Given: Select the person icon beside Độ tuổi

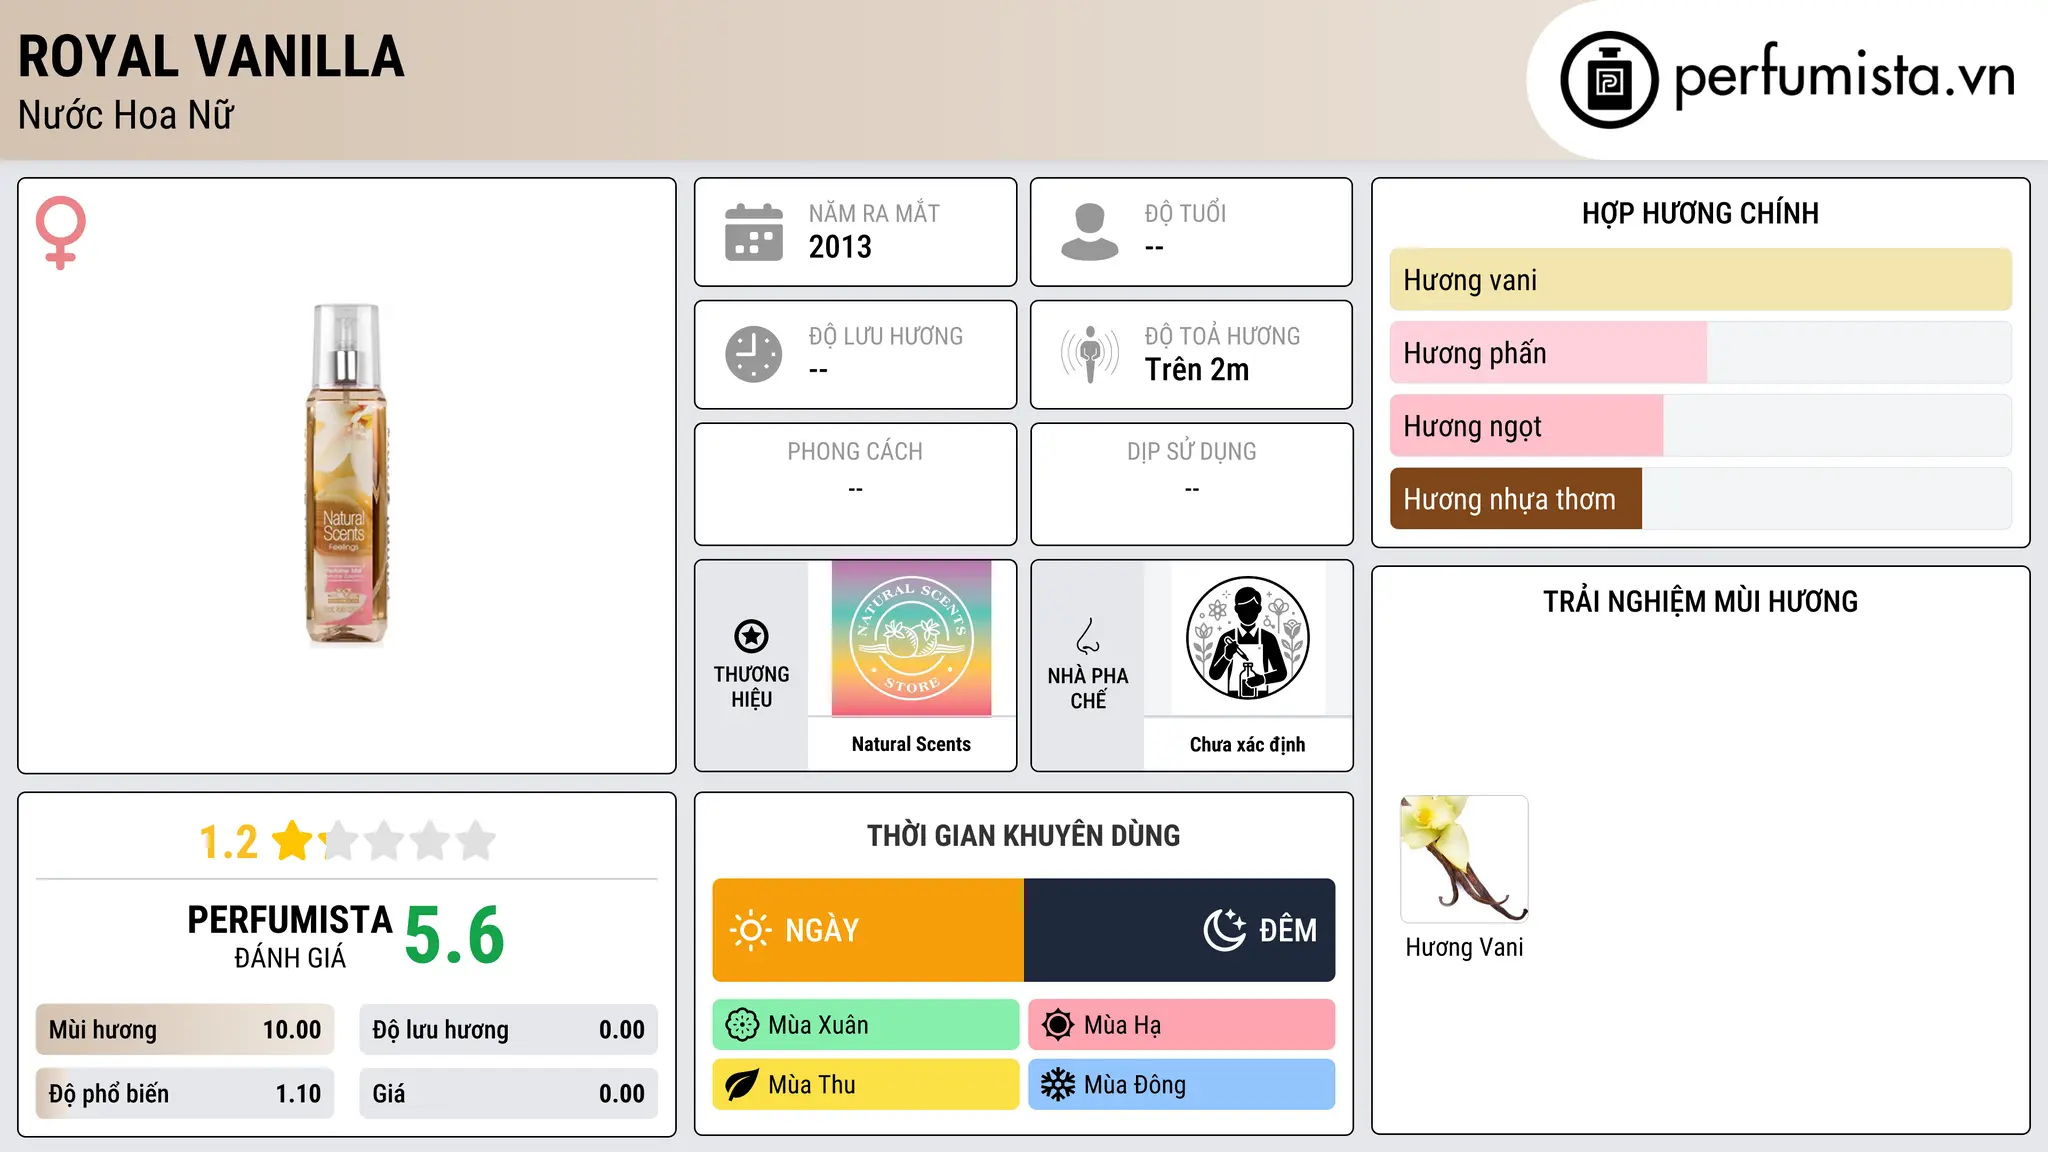Looking at the screenshot, I should 1089,232.
